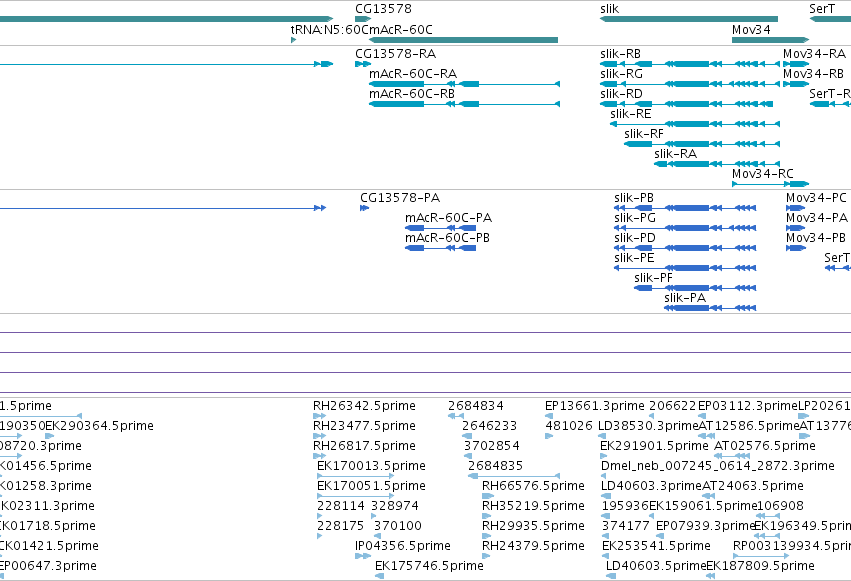Open the slik-PD protein label

click(634, 238)
